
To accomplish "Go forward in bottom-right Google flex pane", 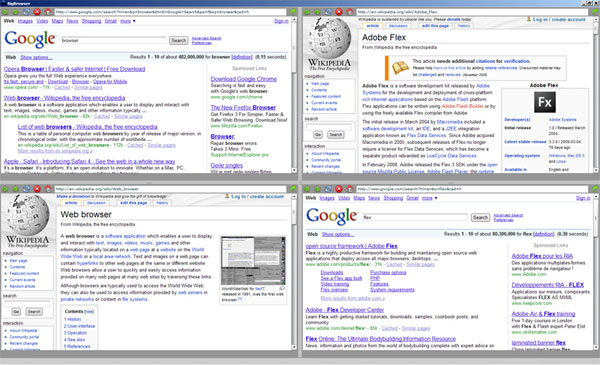I will [x=317, y=189].
